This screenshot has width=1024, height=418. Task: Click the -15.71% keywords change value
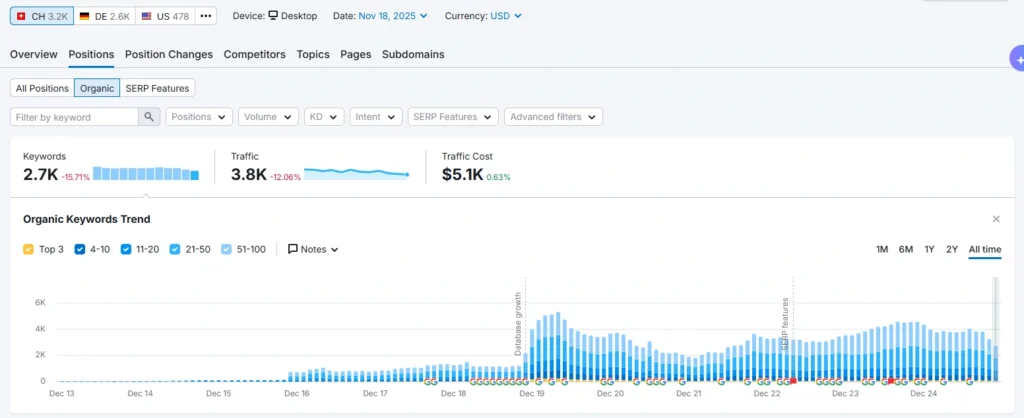click(x=75, y=177)
